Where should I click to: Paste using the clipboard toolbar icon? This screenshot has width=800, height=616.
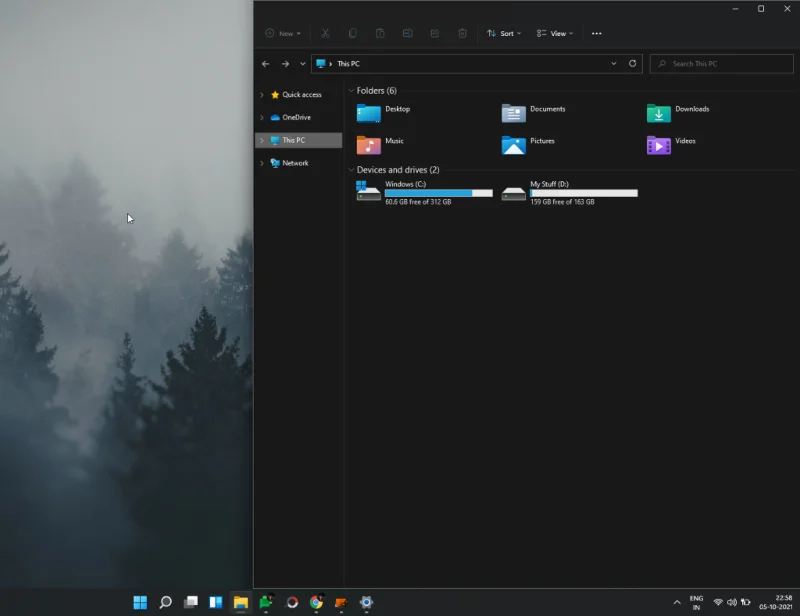point(381,33)
